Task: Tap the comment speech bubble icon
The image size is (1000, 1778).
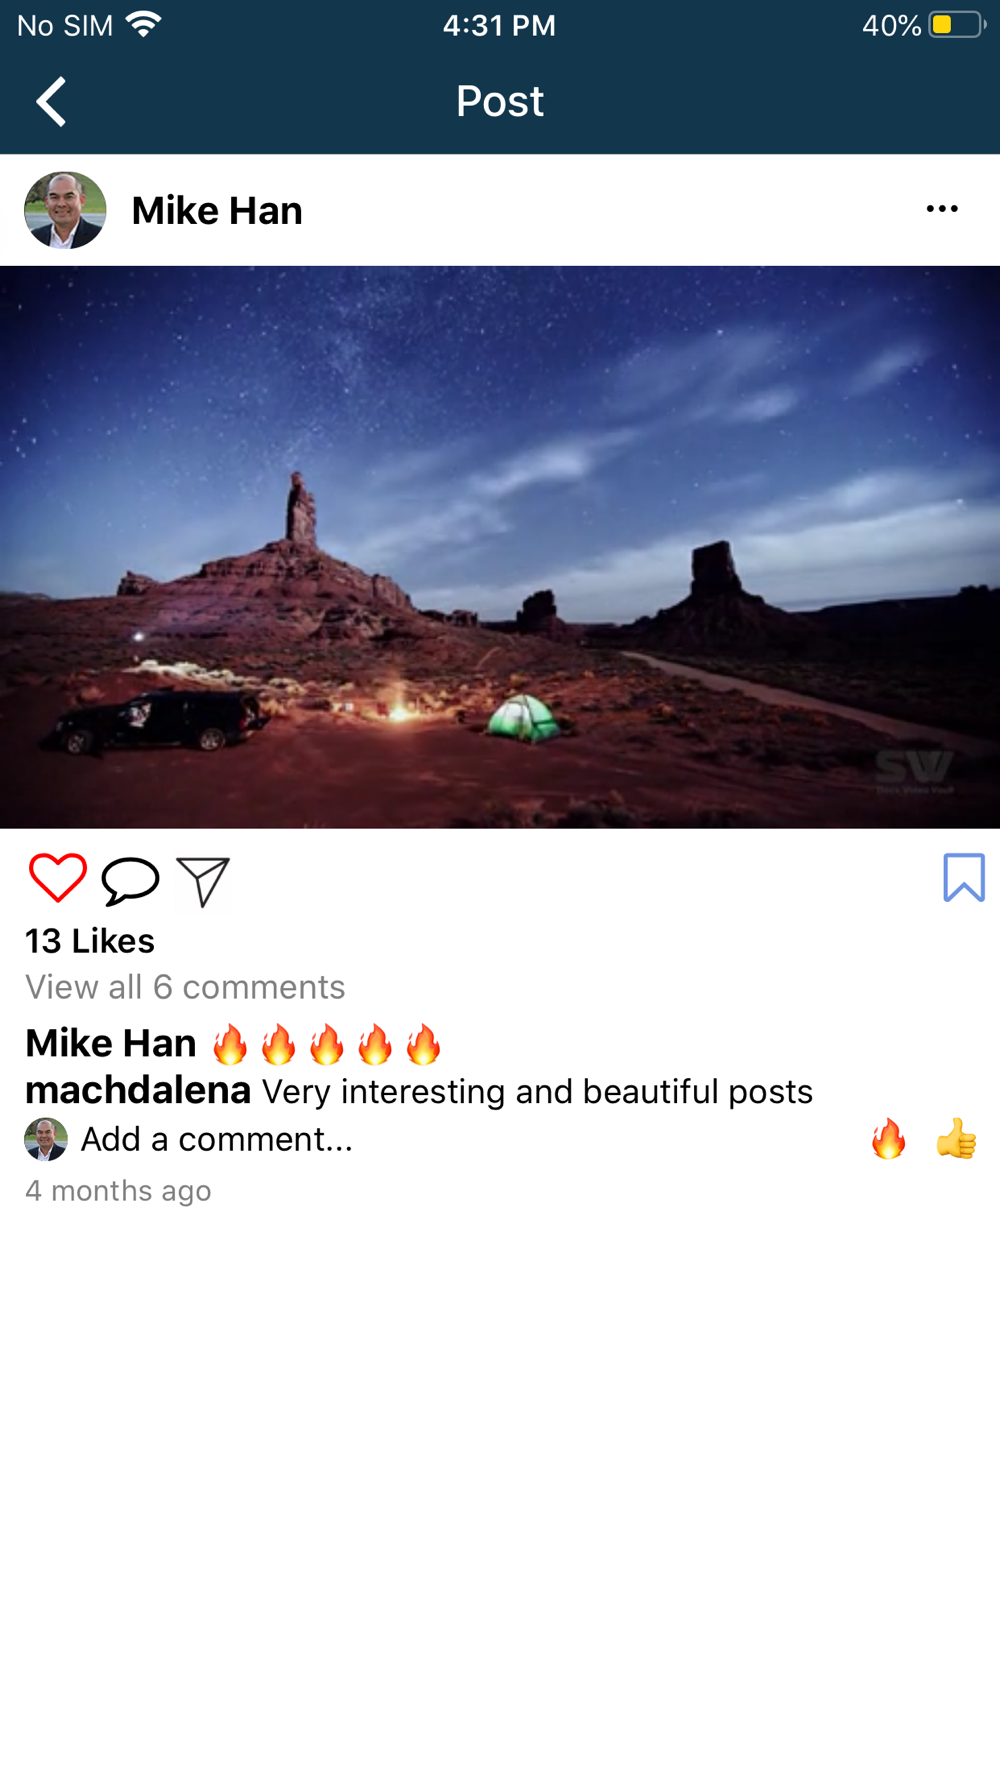Action: coord(130,881)
